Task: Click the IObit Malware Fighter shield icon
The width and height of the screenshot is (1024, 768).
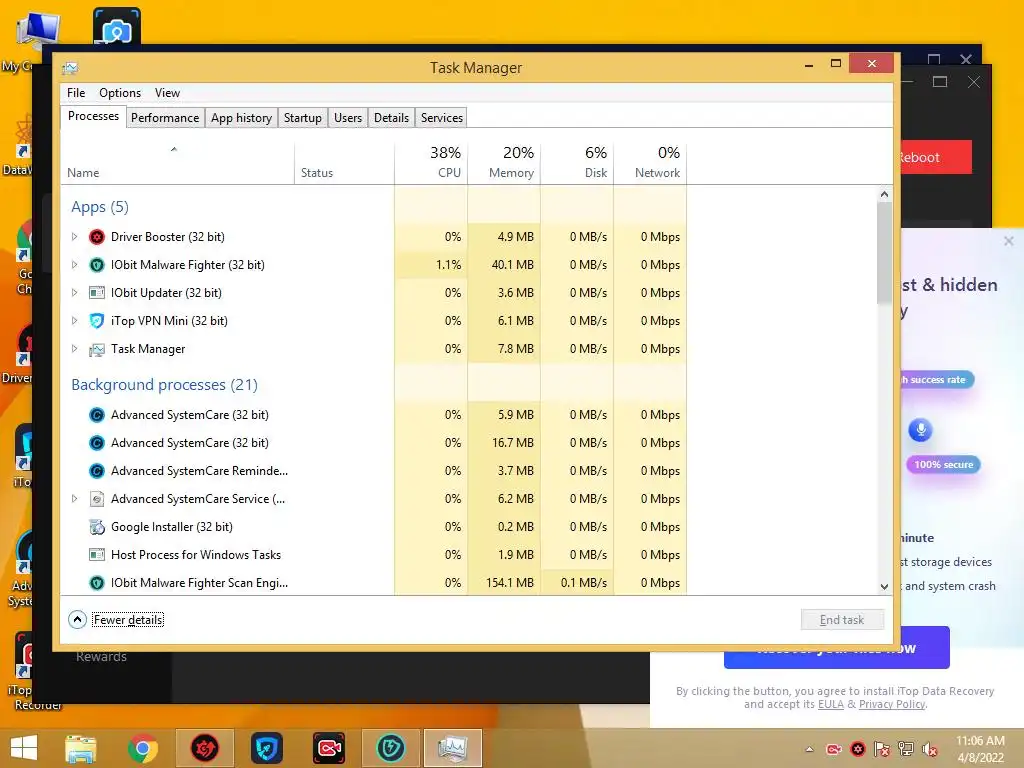Action: [x=97, y=265]
